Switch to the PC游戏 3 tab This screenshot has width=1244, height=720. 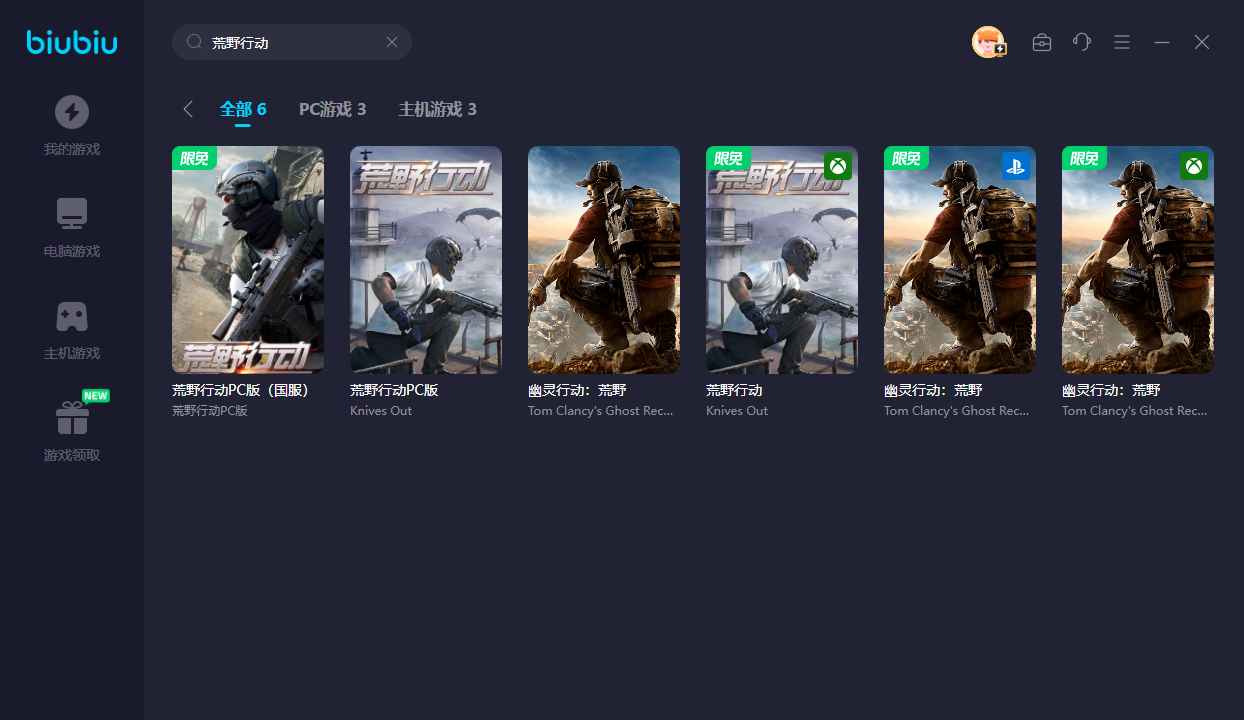(332, 109)
